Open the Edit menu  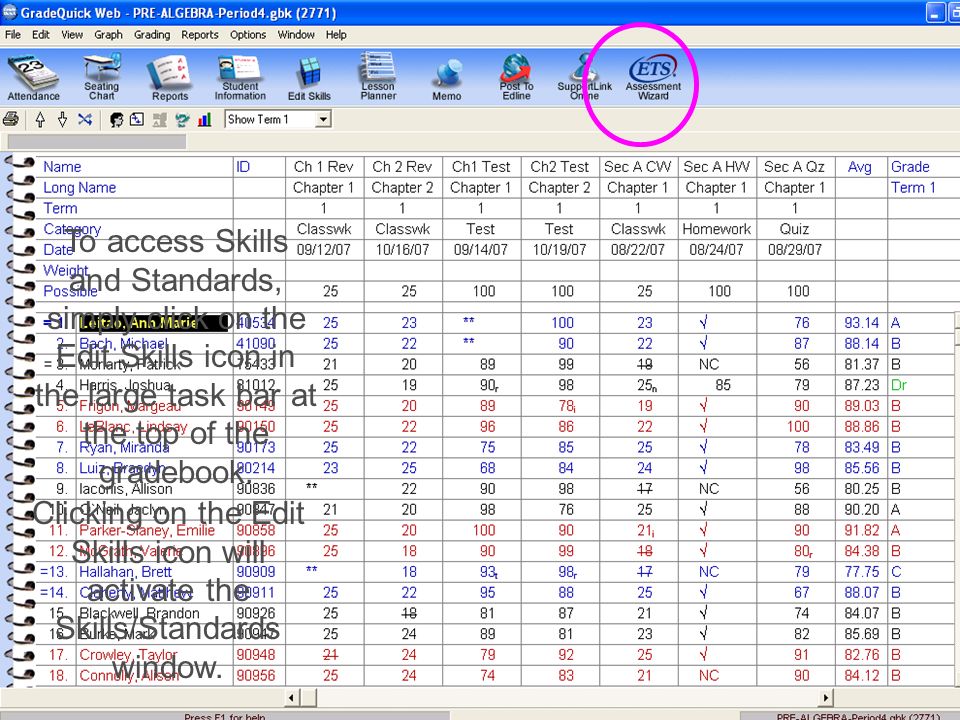(x=40, y=35)
